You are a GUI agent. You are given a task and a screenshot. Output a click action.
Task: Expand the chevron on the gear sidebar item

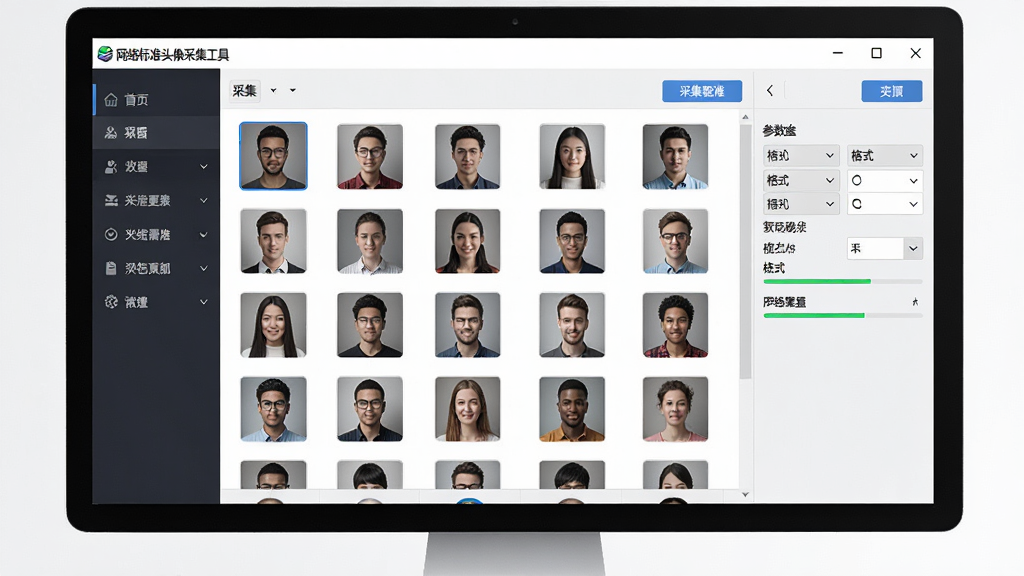click(x=204, y=302)
